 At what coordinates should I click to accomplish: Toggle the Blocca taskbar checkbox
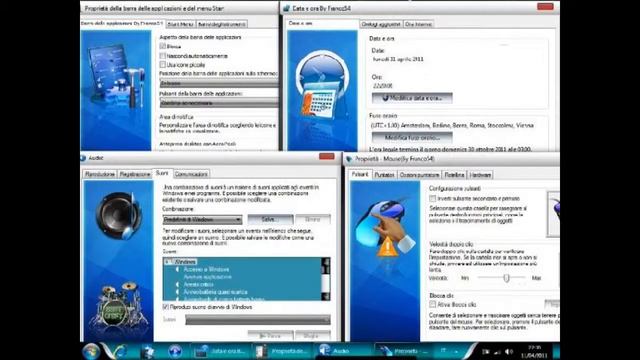(x=163, y=46)
